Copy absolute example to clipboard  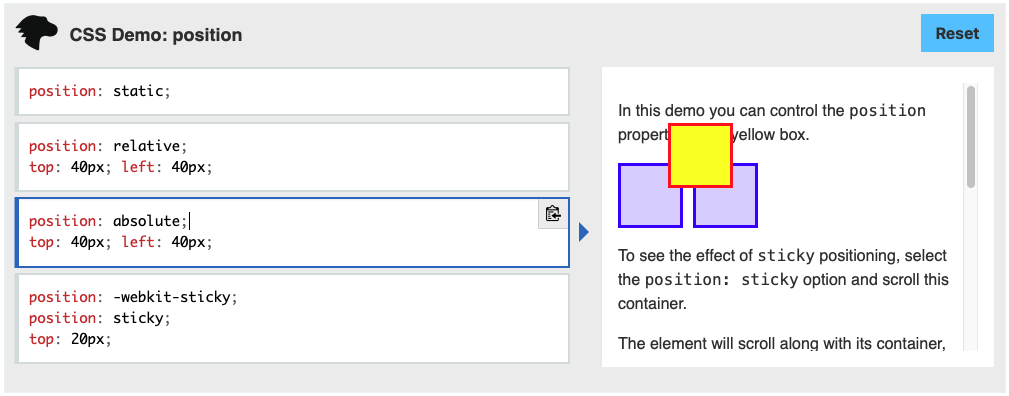point(553,214)
